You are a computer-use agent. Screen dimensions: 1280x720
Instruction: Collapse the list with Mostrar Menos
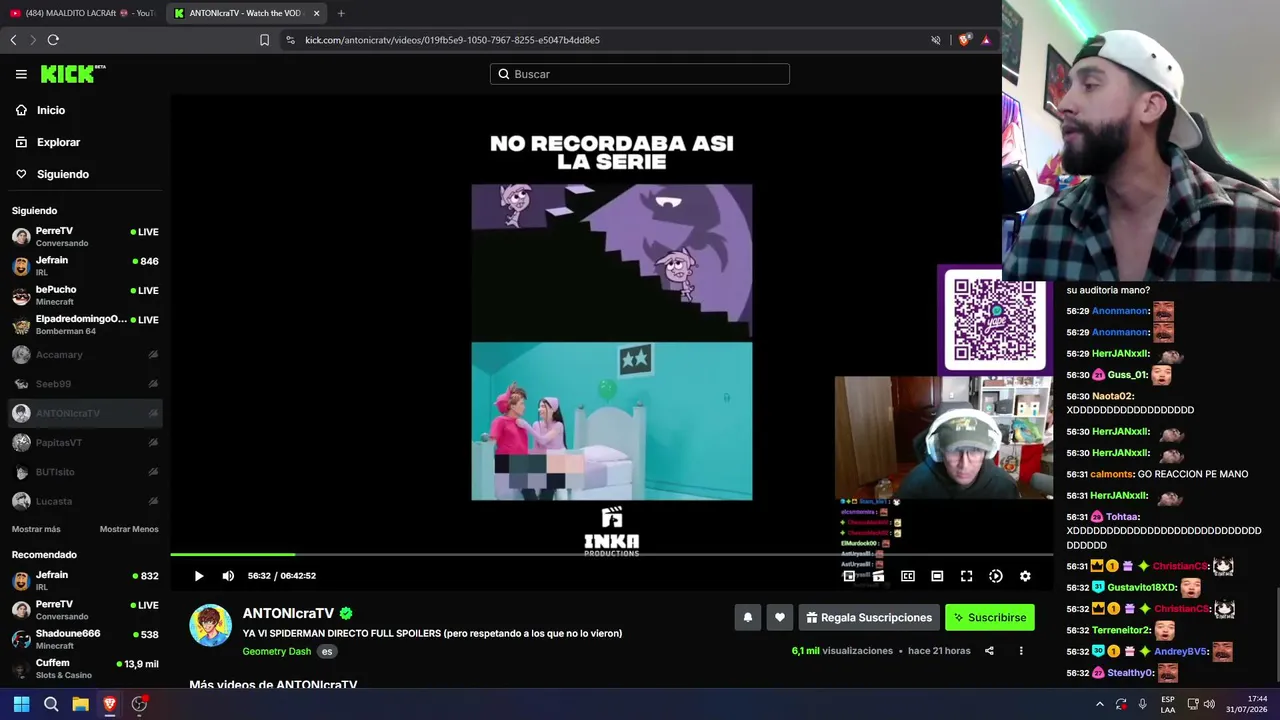click(129, 529)
